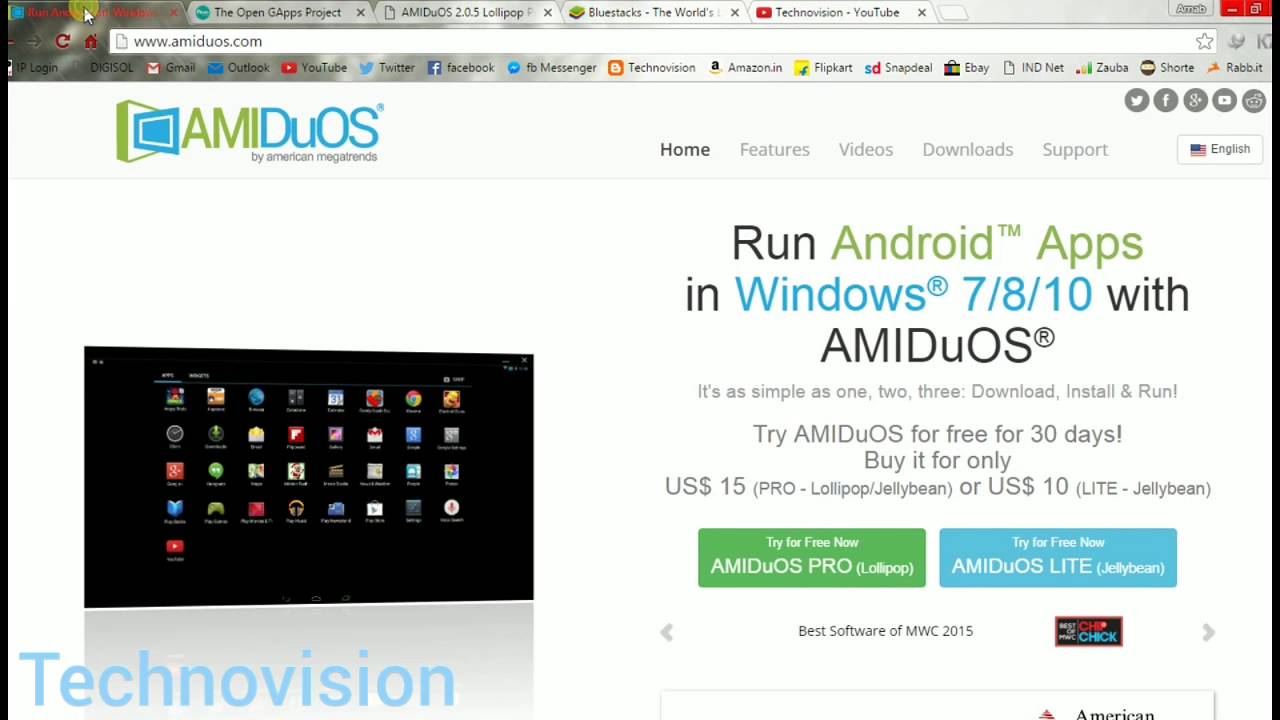Viewport: 1280px width, 720px height.
Task: Click the Chip Chick award badge
Action: click(x=1089, y=631)
